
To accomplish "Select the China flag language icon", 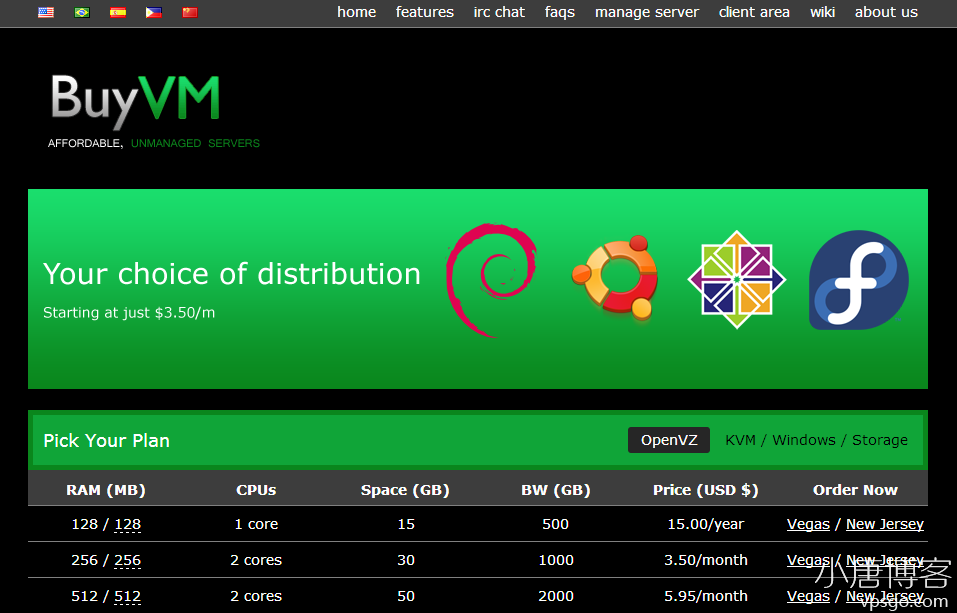I will [x=190, y=12].
